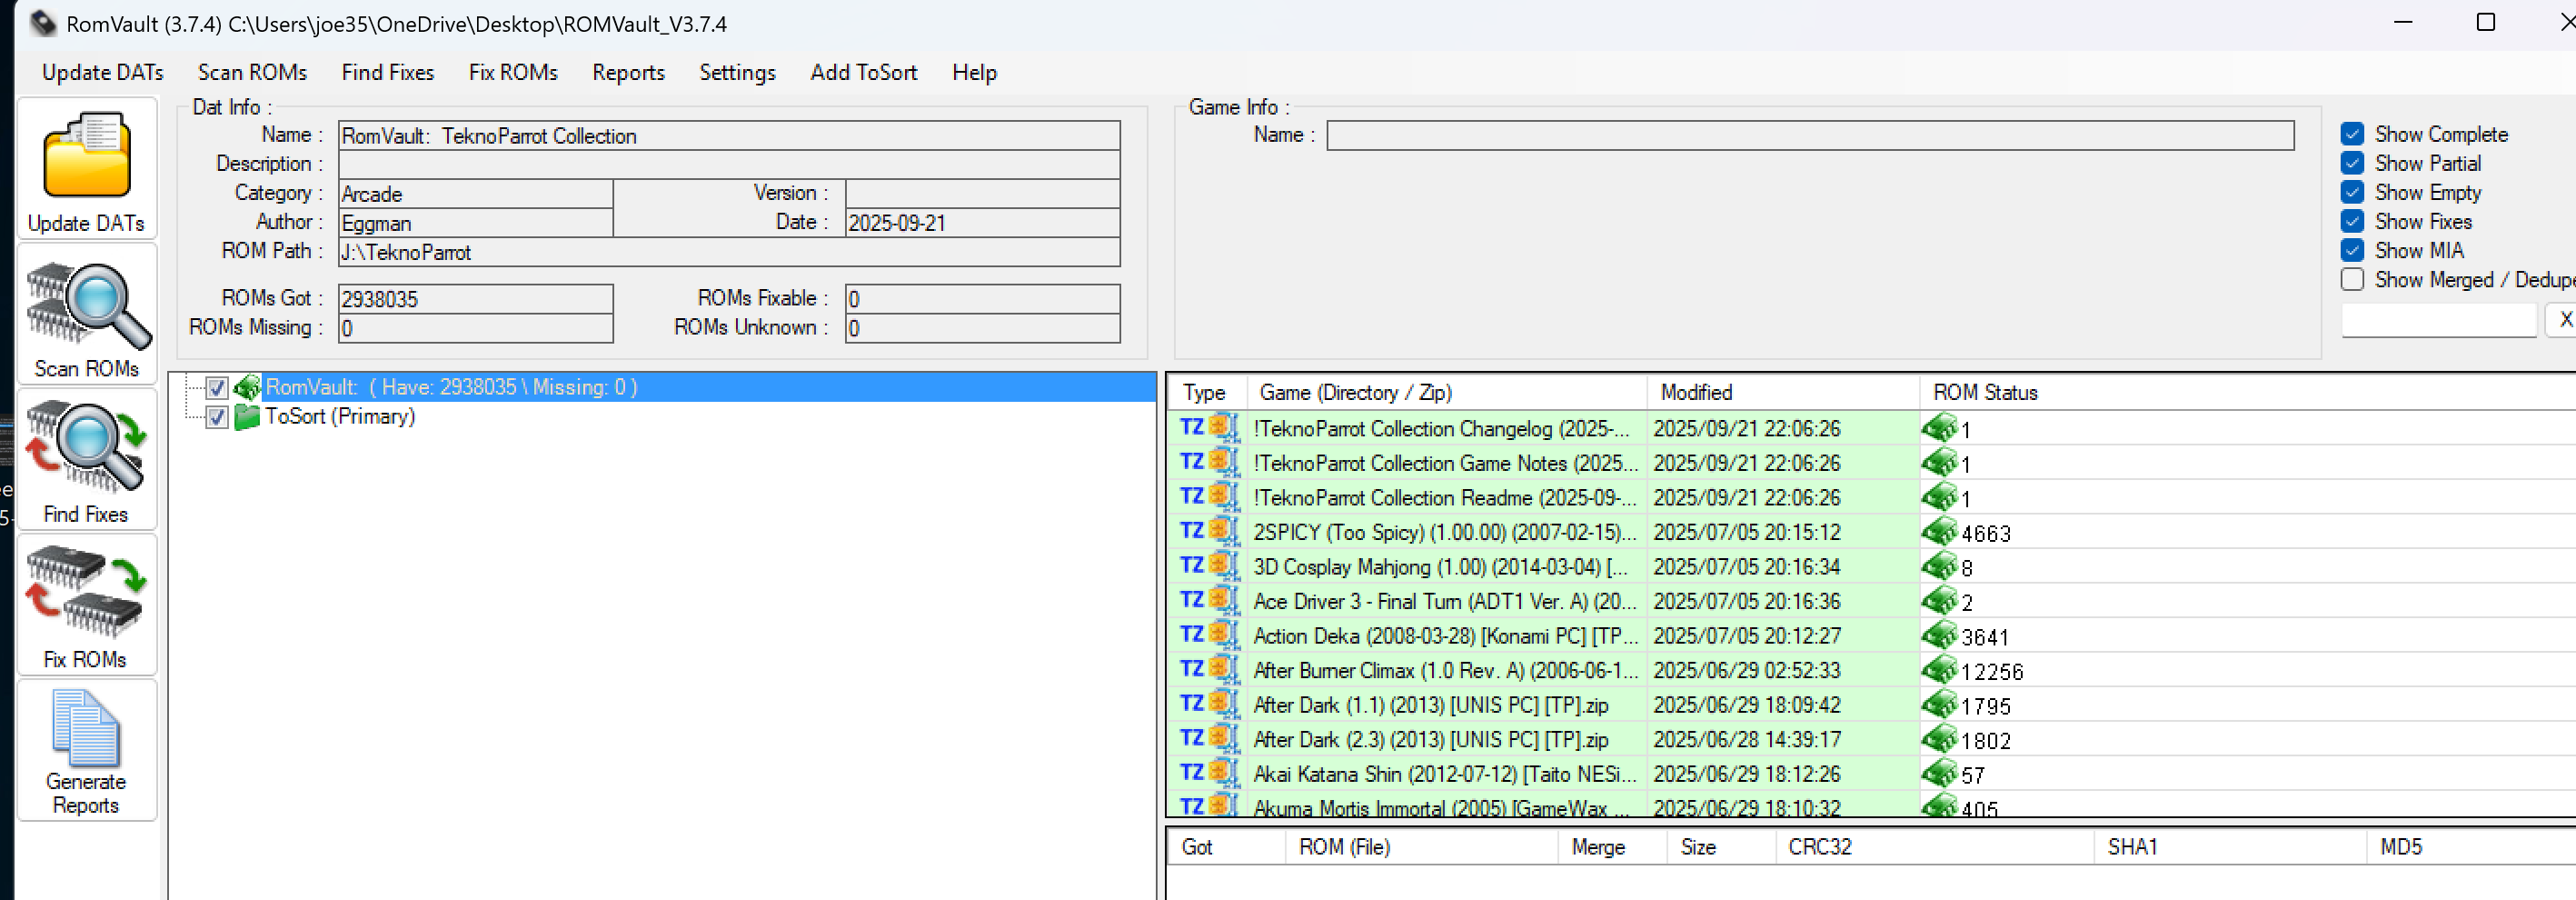Viewport: 2576px width, 900px height.
Task: Disable the Show Empty checkbox
Action: pyautogui.click(x=2352, y=192)
